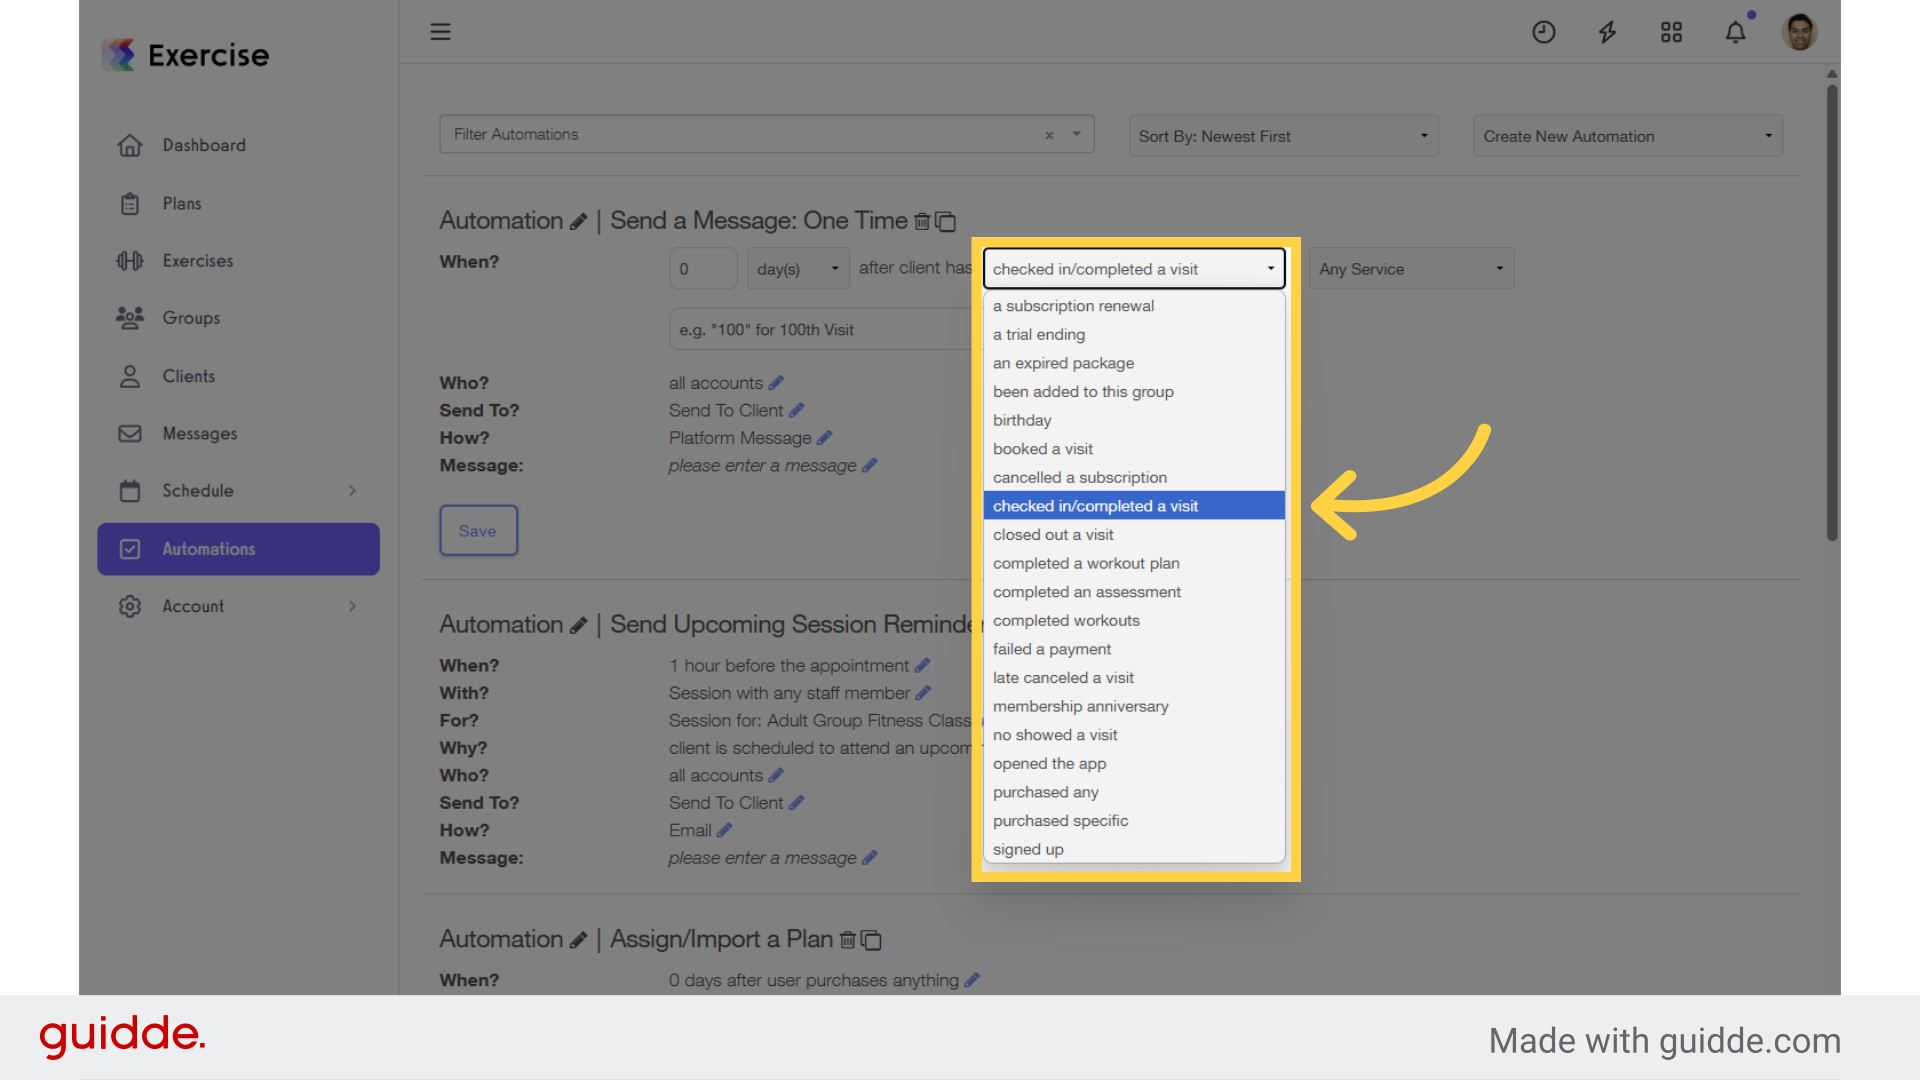
Task: Expand the Account section chevron
Action: [x=352, y=606]
